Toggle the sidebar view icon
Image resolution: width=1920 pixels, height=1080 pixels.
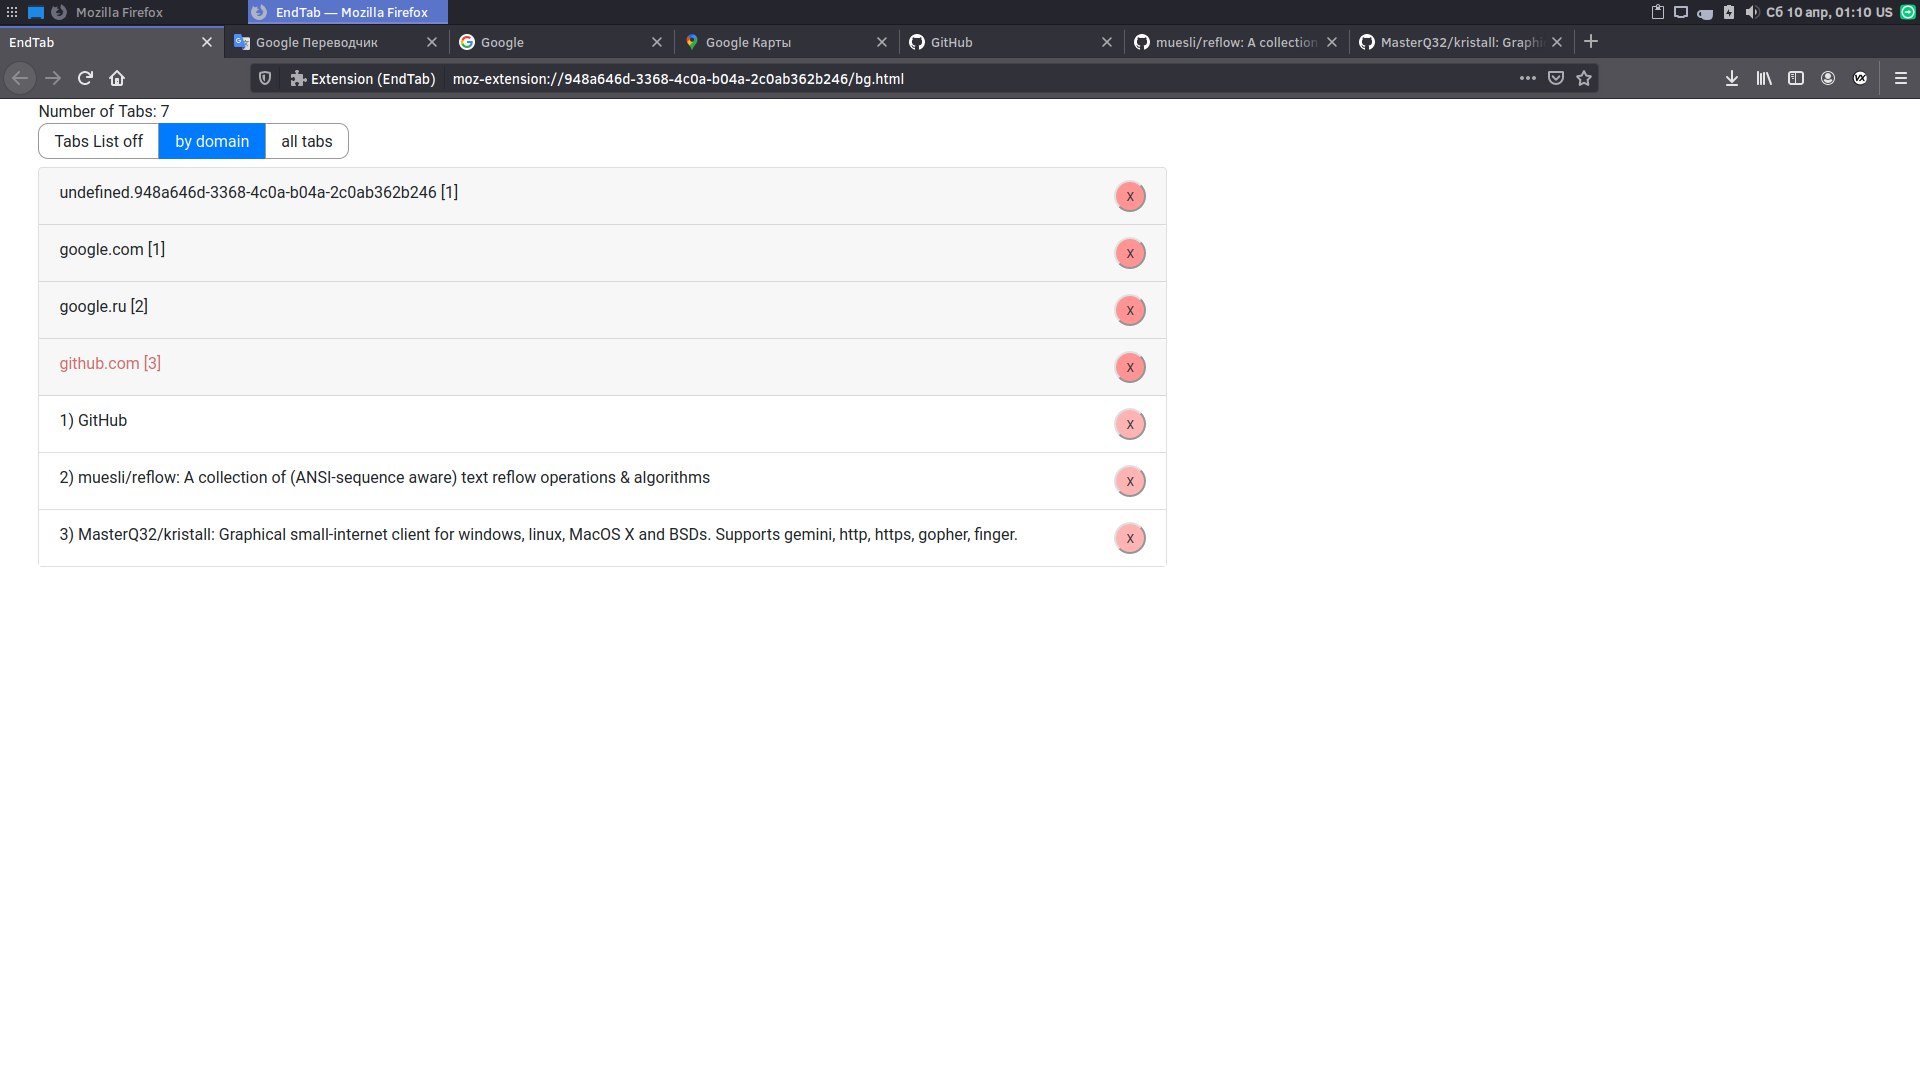[1796, 78]
